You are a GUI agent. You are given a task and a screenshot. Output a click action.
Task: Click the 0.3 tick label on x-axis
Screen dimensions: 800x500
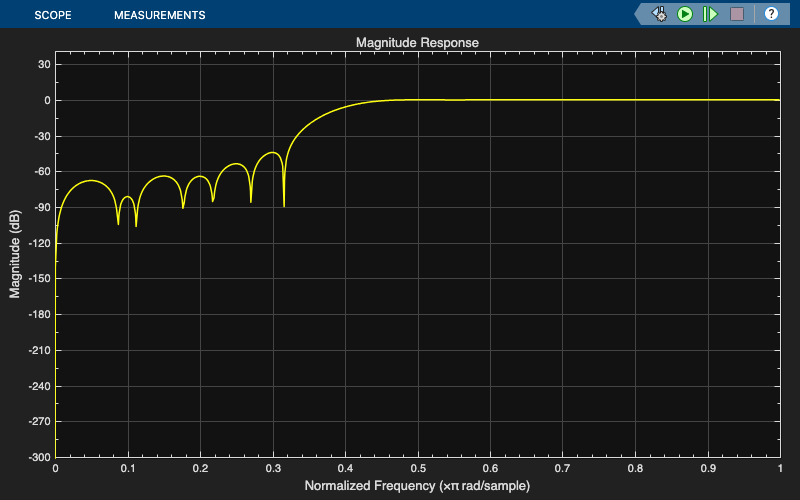coord(273,468)
